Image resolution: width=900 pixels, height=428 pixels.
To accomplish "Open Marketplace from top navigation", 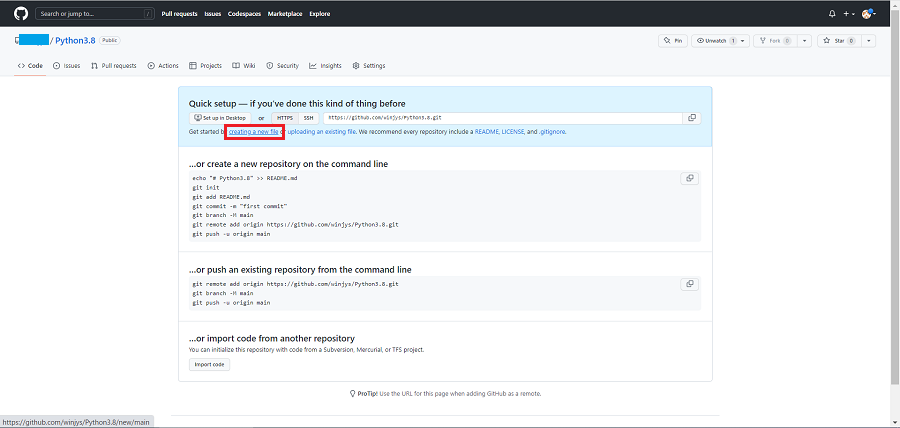I will tap(285, 14).
